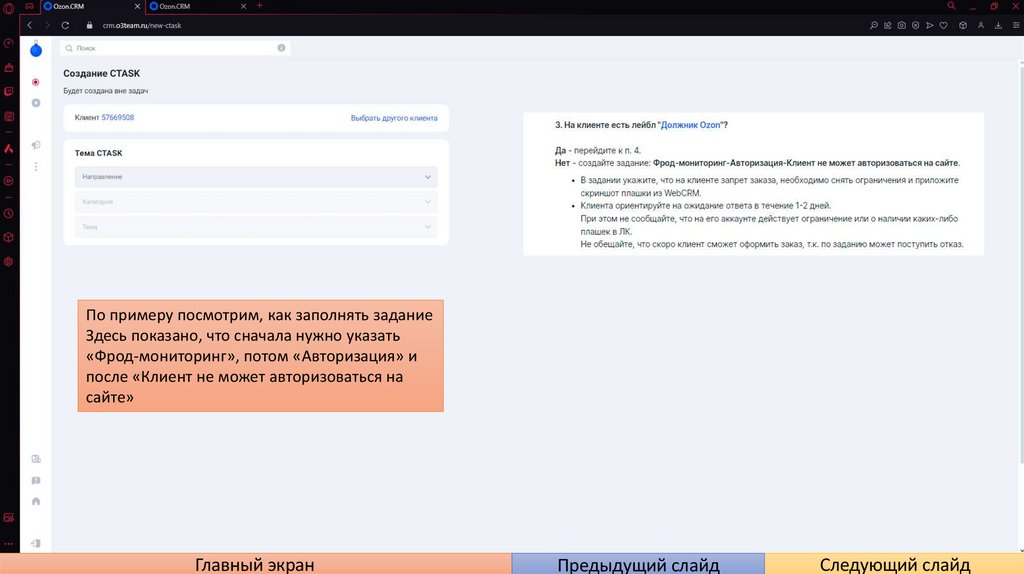Open Twitch icon in Opera sidebar

pyautogui.click(x=8, y=91)
